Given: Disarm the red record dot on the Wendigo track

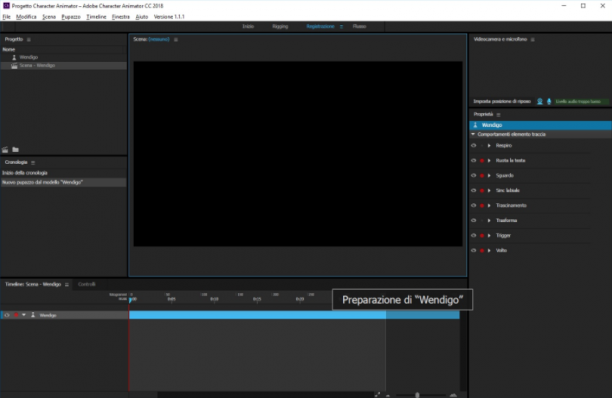Looking at the screenshot, I should tap(16, 315).
